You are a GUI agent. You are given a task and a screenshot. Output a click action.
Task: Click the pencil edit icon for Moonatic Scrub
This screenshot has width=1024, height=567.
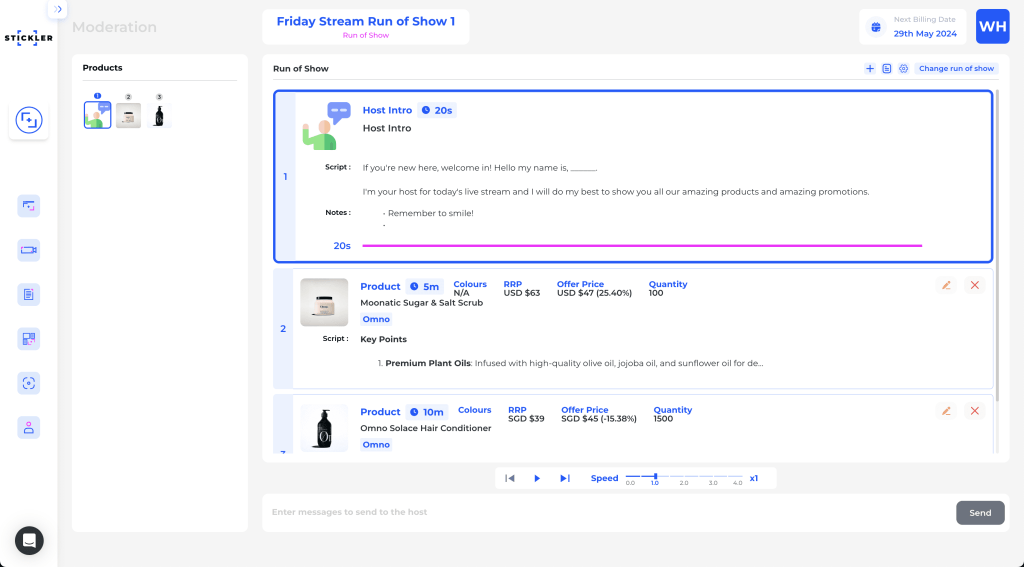coord(946,286)
